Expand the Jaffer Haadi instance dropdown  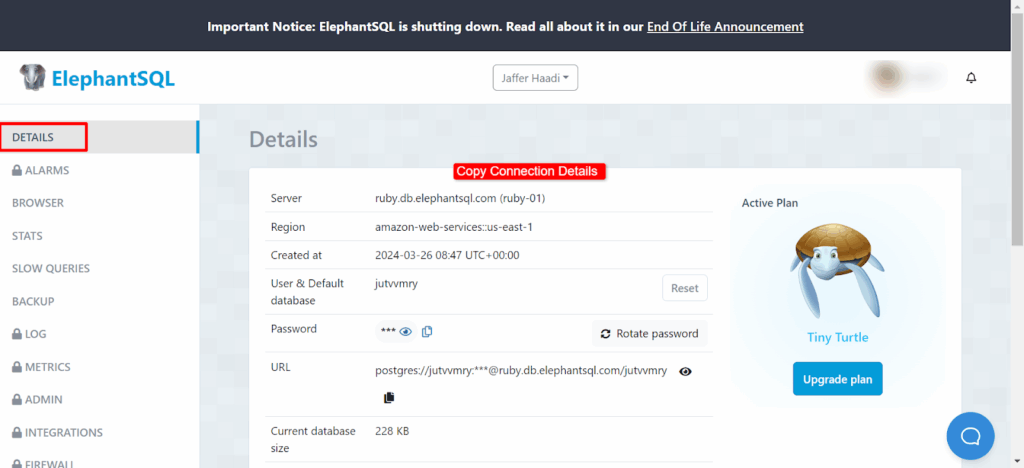point(535,78)
